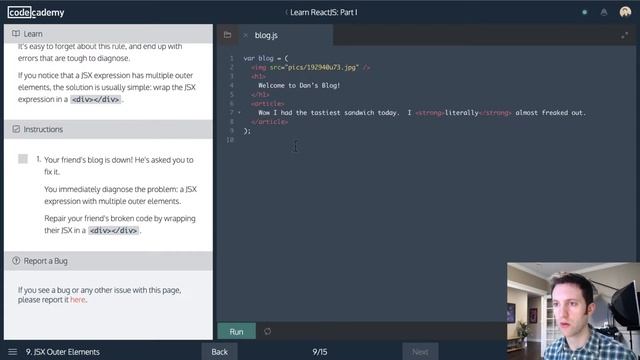This screenshot has height=360, width=640.
Task: Click the closing h1 tag on line 5
Action: click(260, 95)
